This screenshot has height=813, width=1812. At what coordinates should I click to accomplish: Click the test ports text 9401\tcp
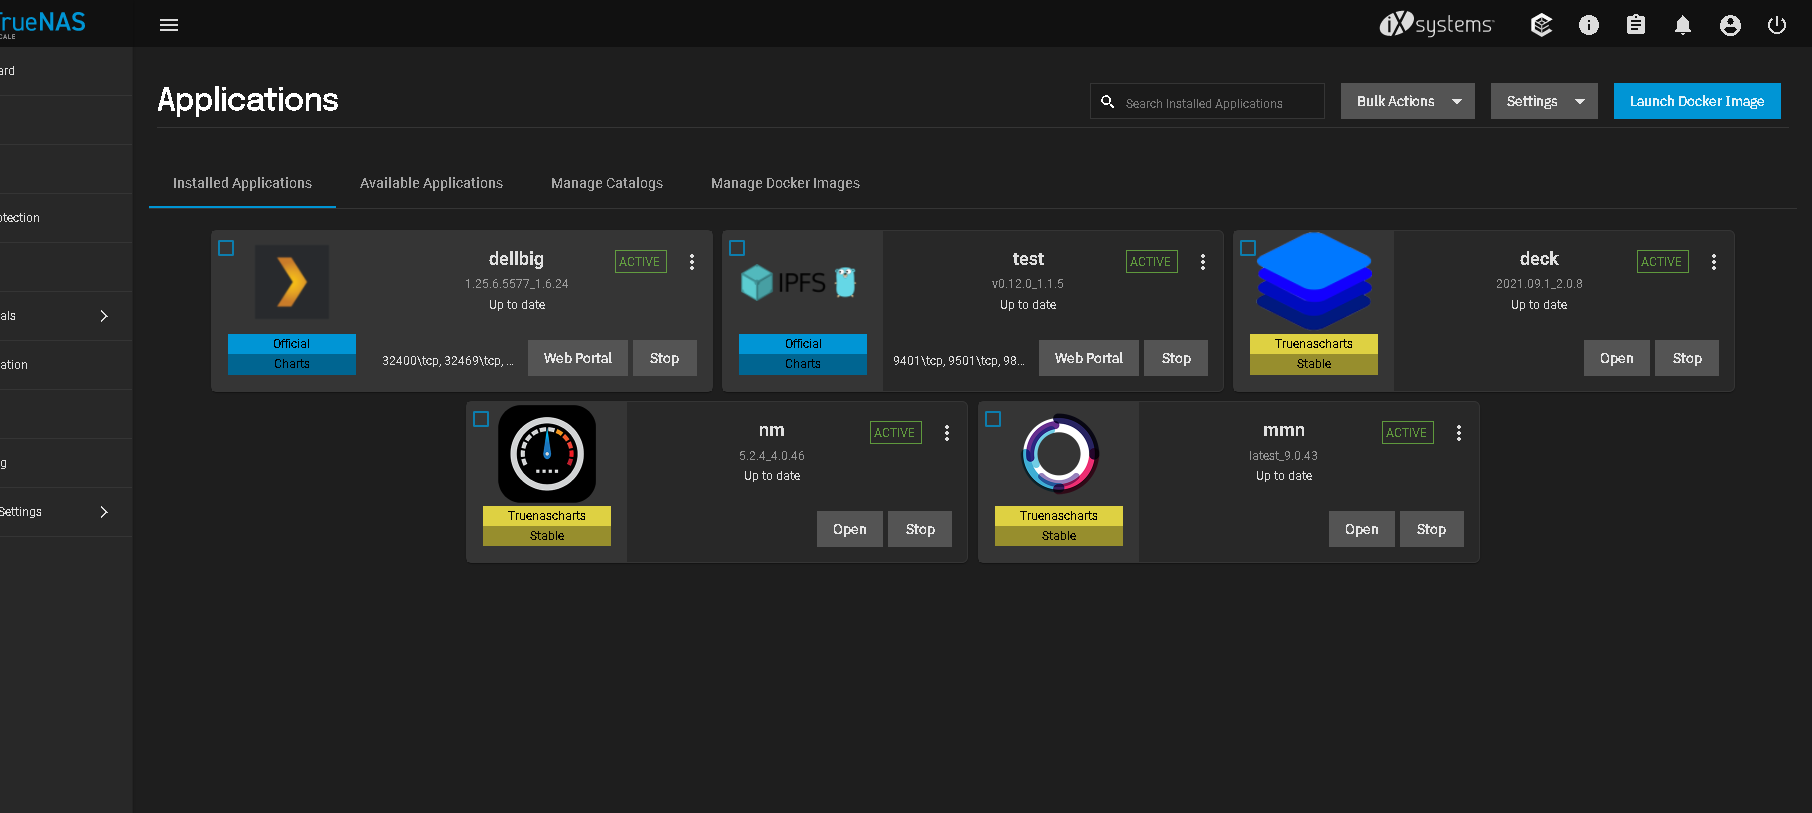pos(958,361)
